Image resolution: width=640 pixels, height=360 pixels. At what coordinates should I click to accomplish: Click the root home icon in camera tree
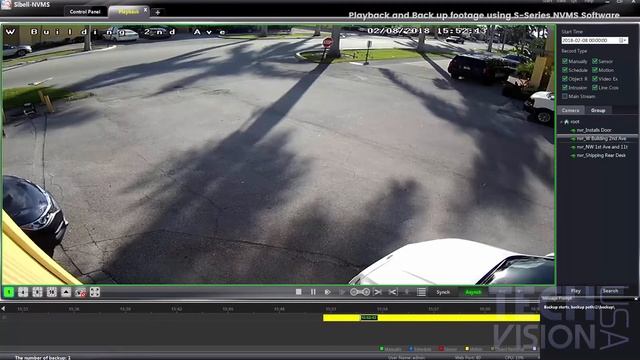click(567, 122)
